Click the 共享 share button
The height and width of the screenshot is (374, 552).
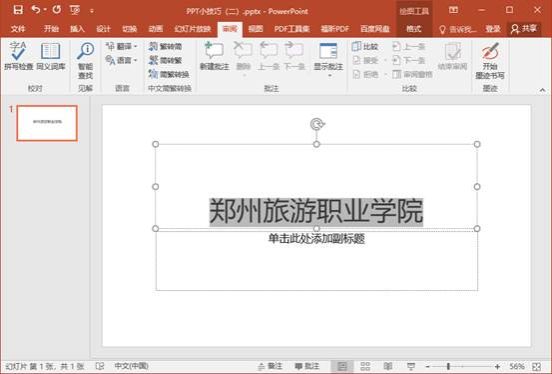pos(524,29)
